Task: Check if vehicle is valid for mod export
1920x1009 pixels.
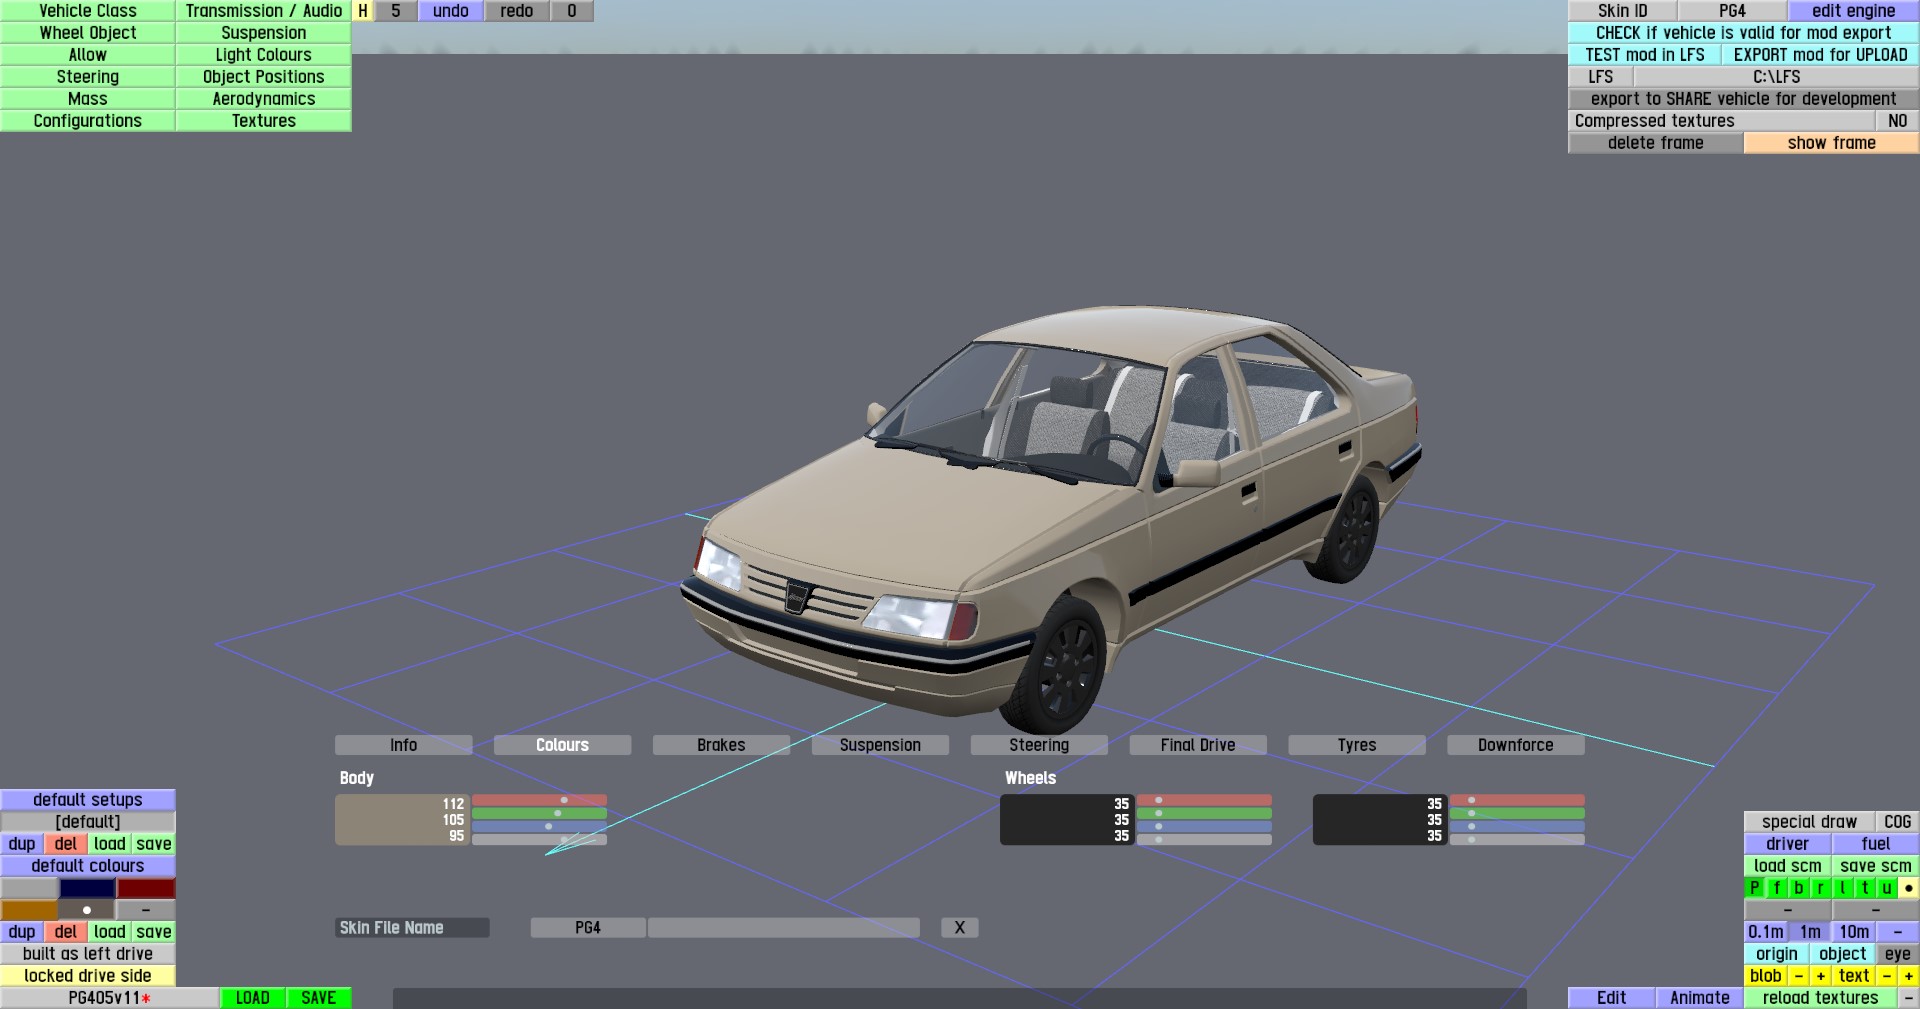Action: (x=1744, y=33)
